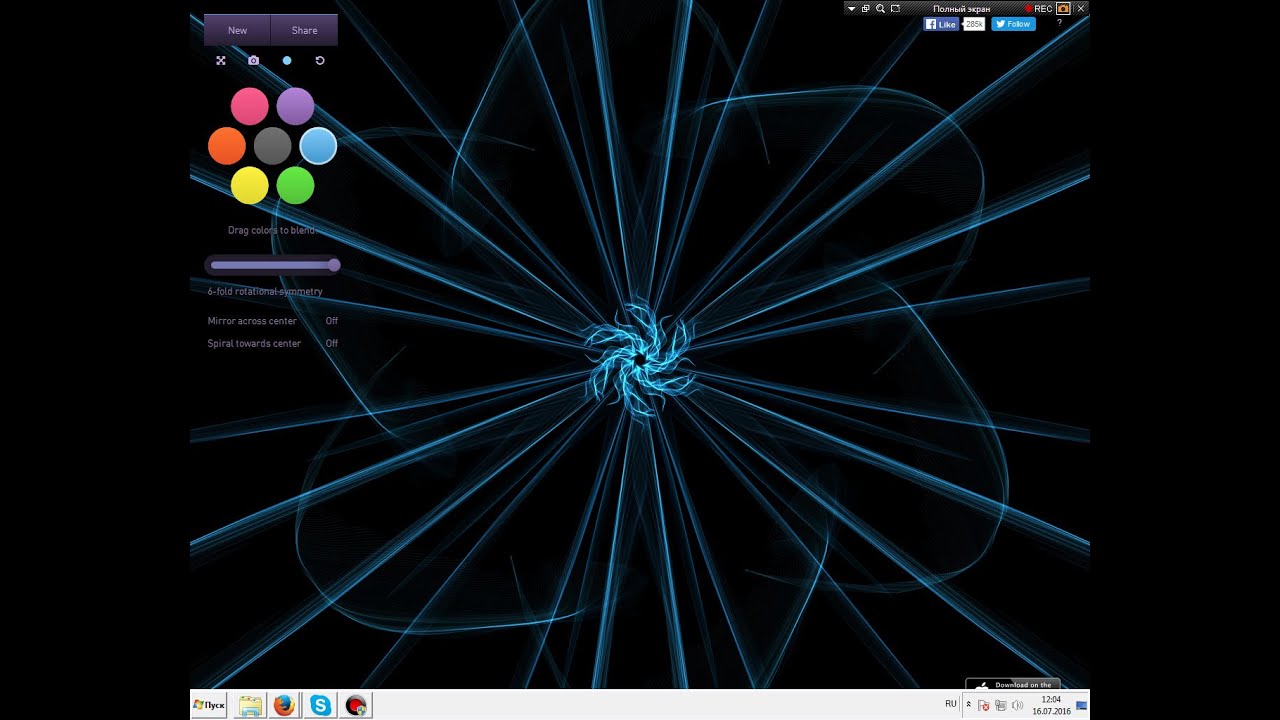Click the recorder magnifier icon
This screenshot has height=720, width=1280.
pos(880,8)
